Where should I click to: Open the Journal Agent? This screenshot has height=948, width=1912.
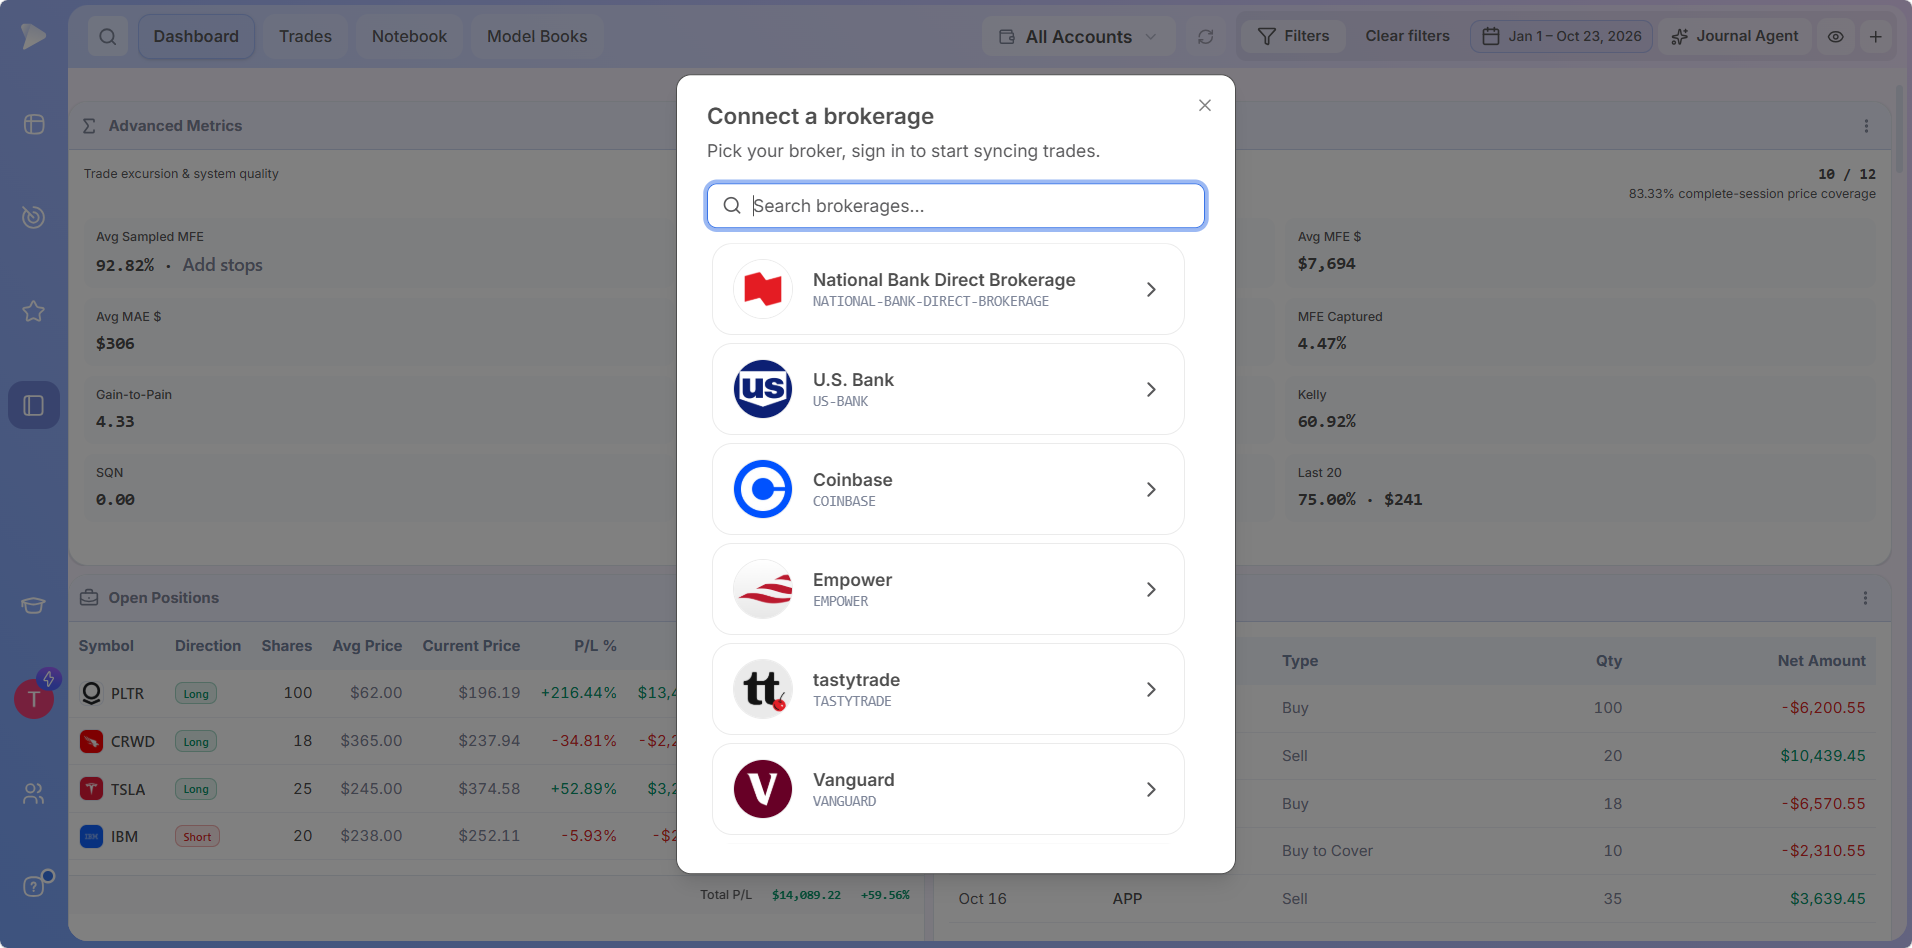pos(1735,37)
